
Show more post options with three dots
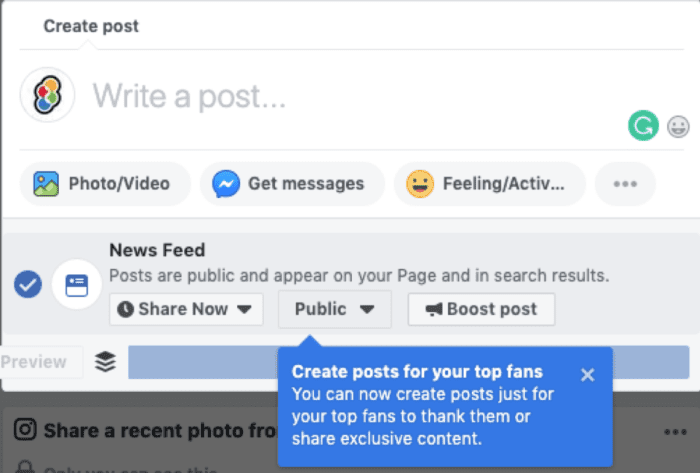coord(625,184)
